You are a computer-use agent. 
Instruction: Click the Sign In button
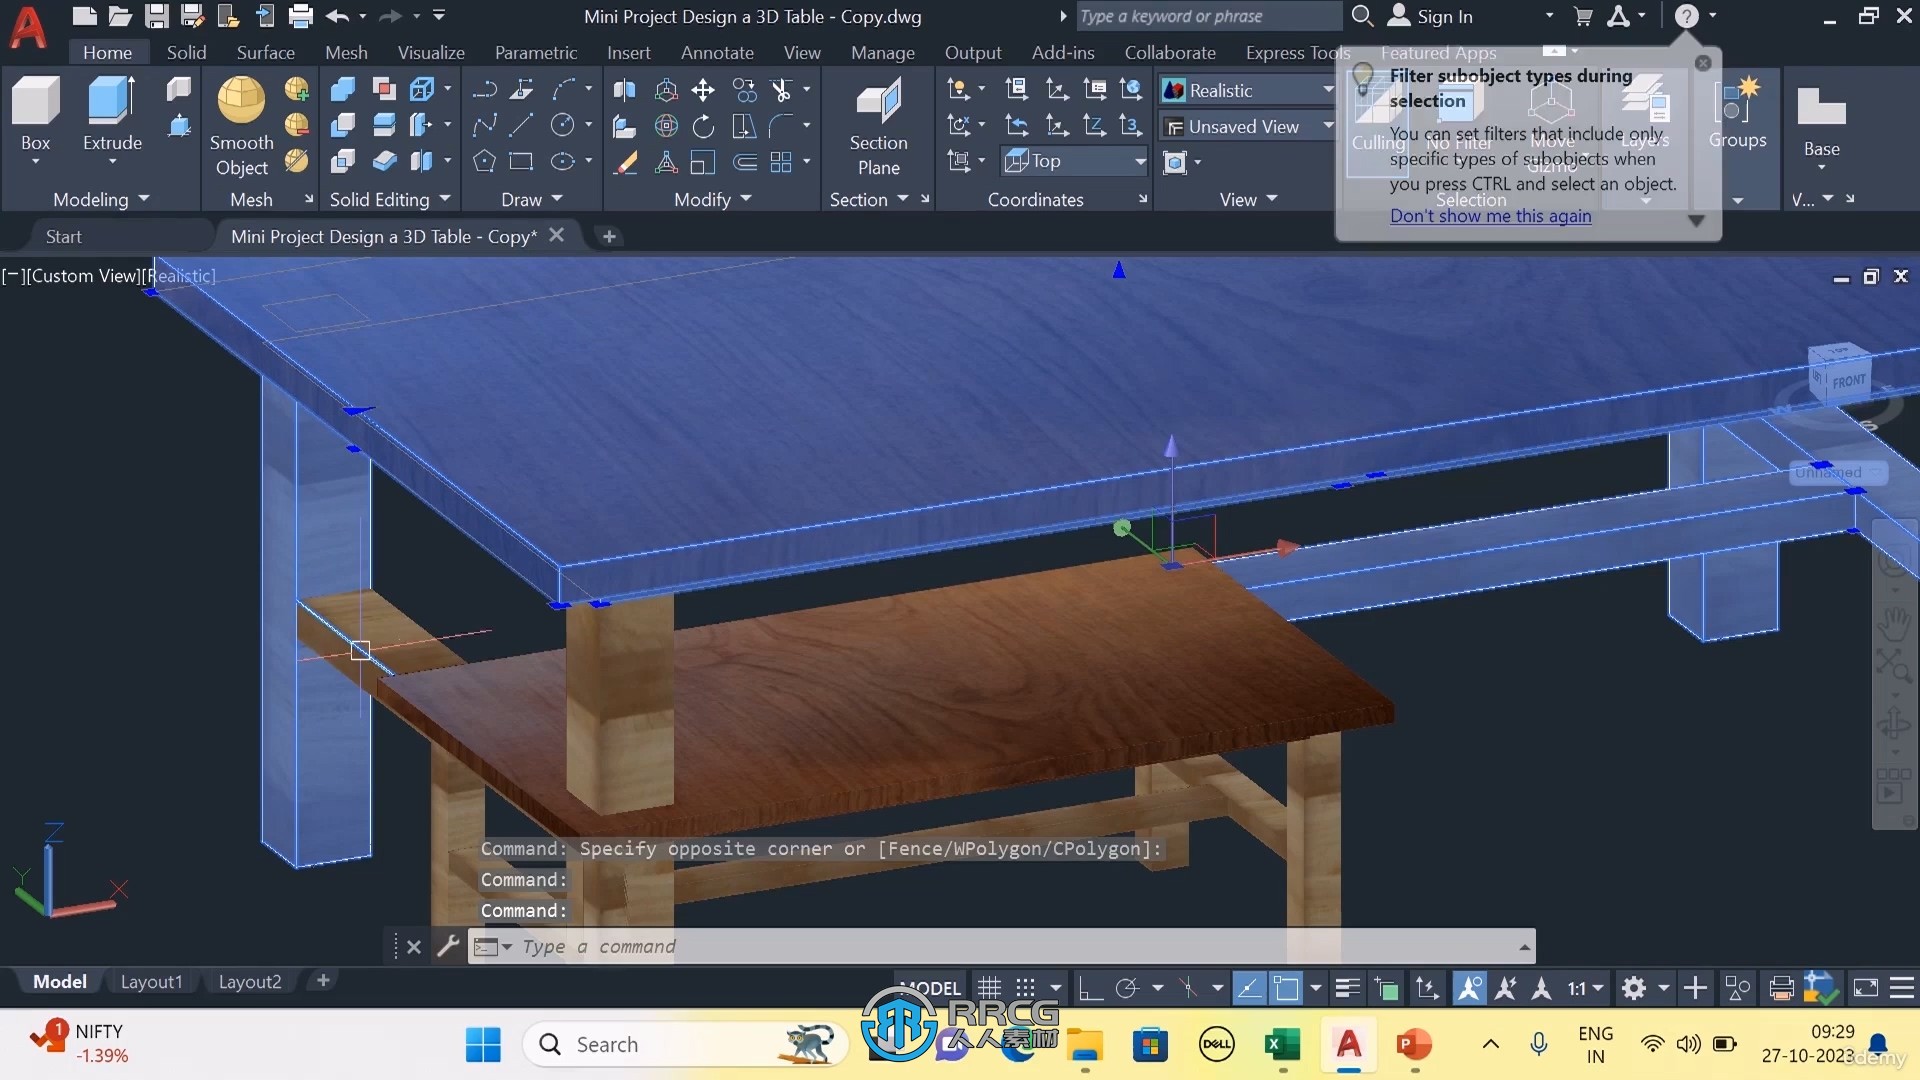[1432, 16]
